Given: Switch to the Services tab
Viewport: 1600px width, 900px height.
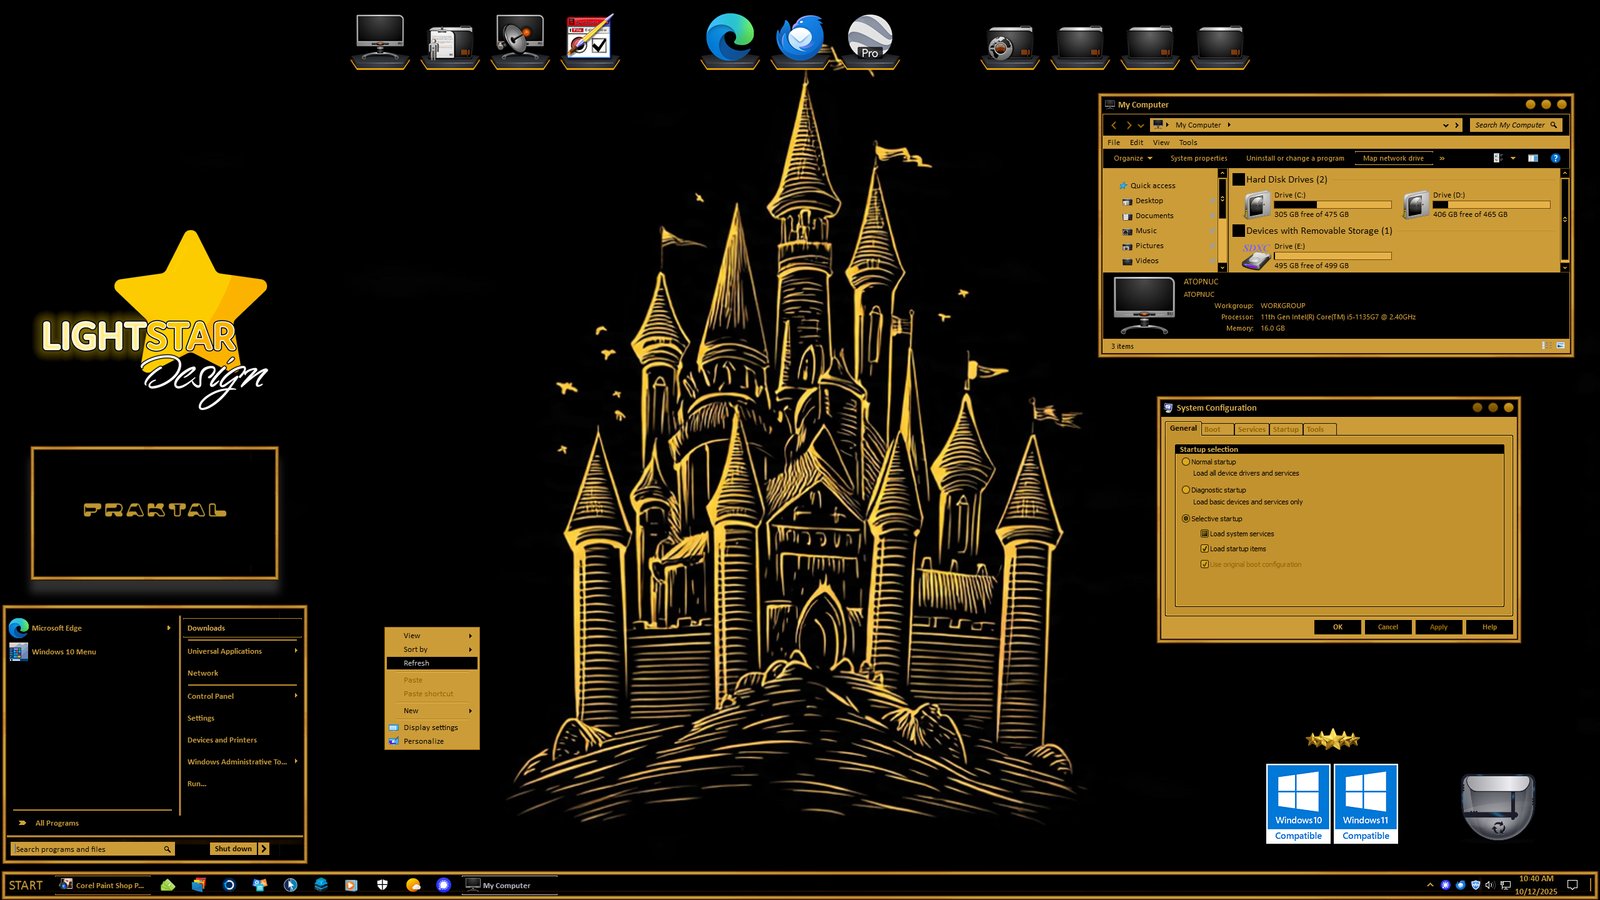Looking at the screenshot, I should [1251, 429].
